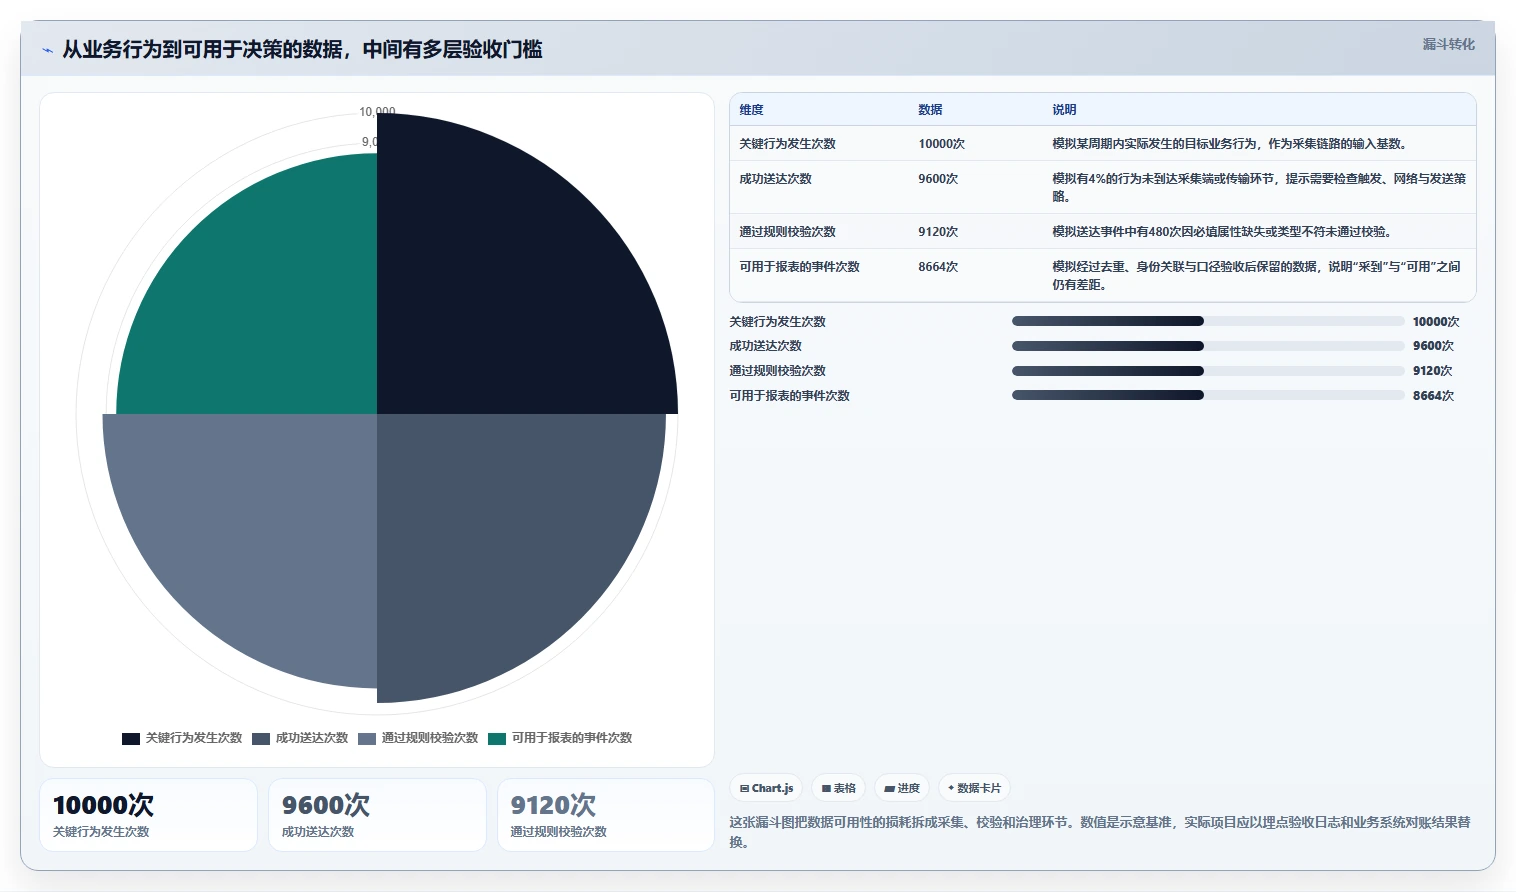Select table value 10000次
The width and height of the screenshot is (1516, 892).
(941, 144)
